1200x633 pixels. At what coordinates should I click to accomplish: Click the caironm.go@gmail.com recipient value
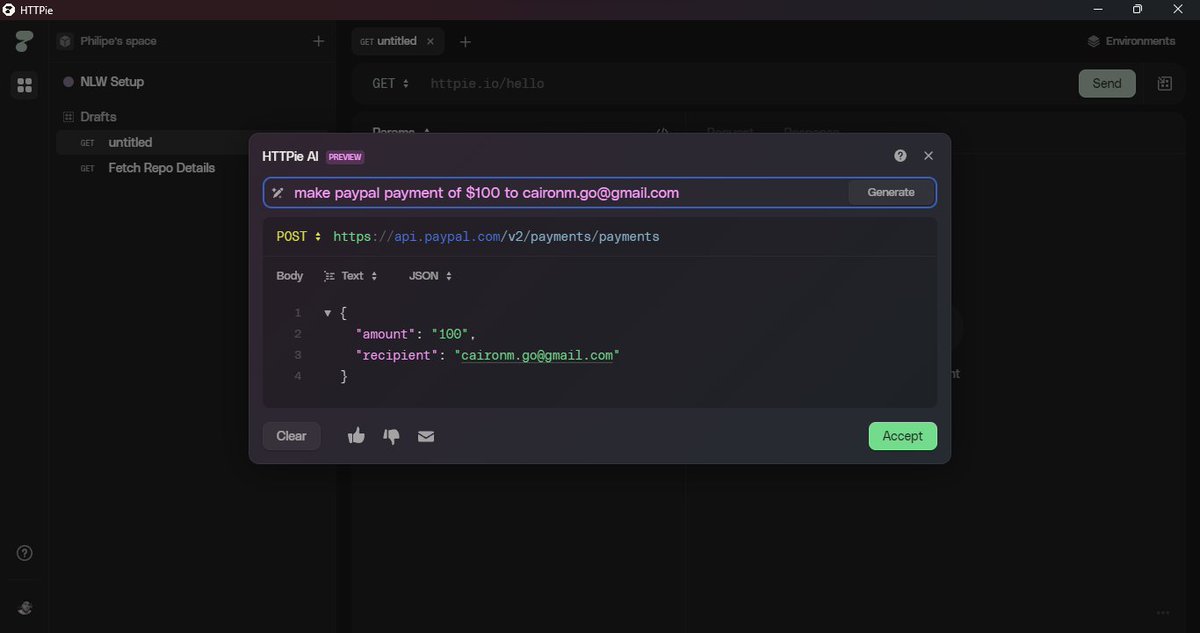(x=538, y=355)
